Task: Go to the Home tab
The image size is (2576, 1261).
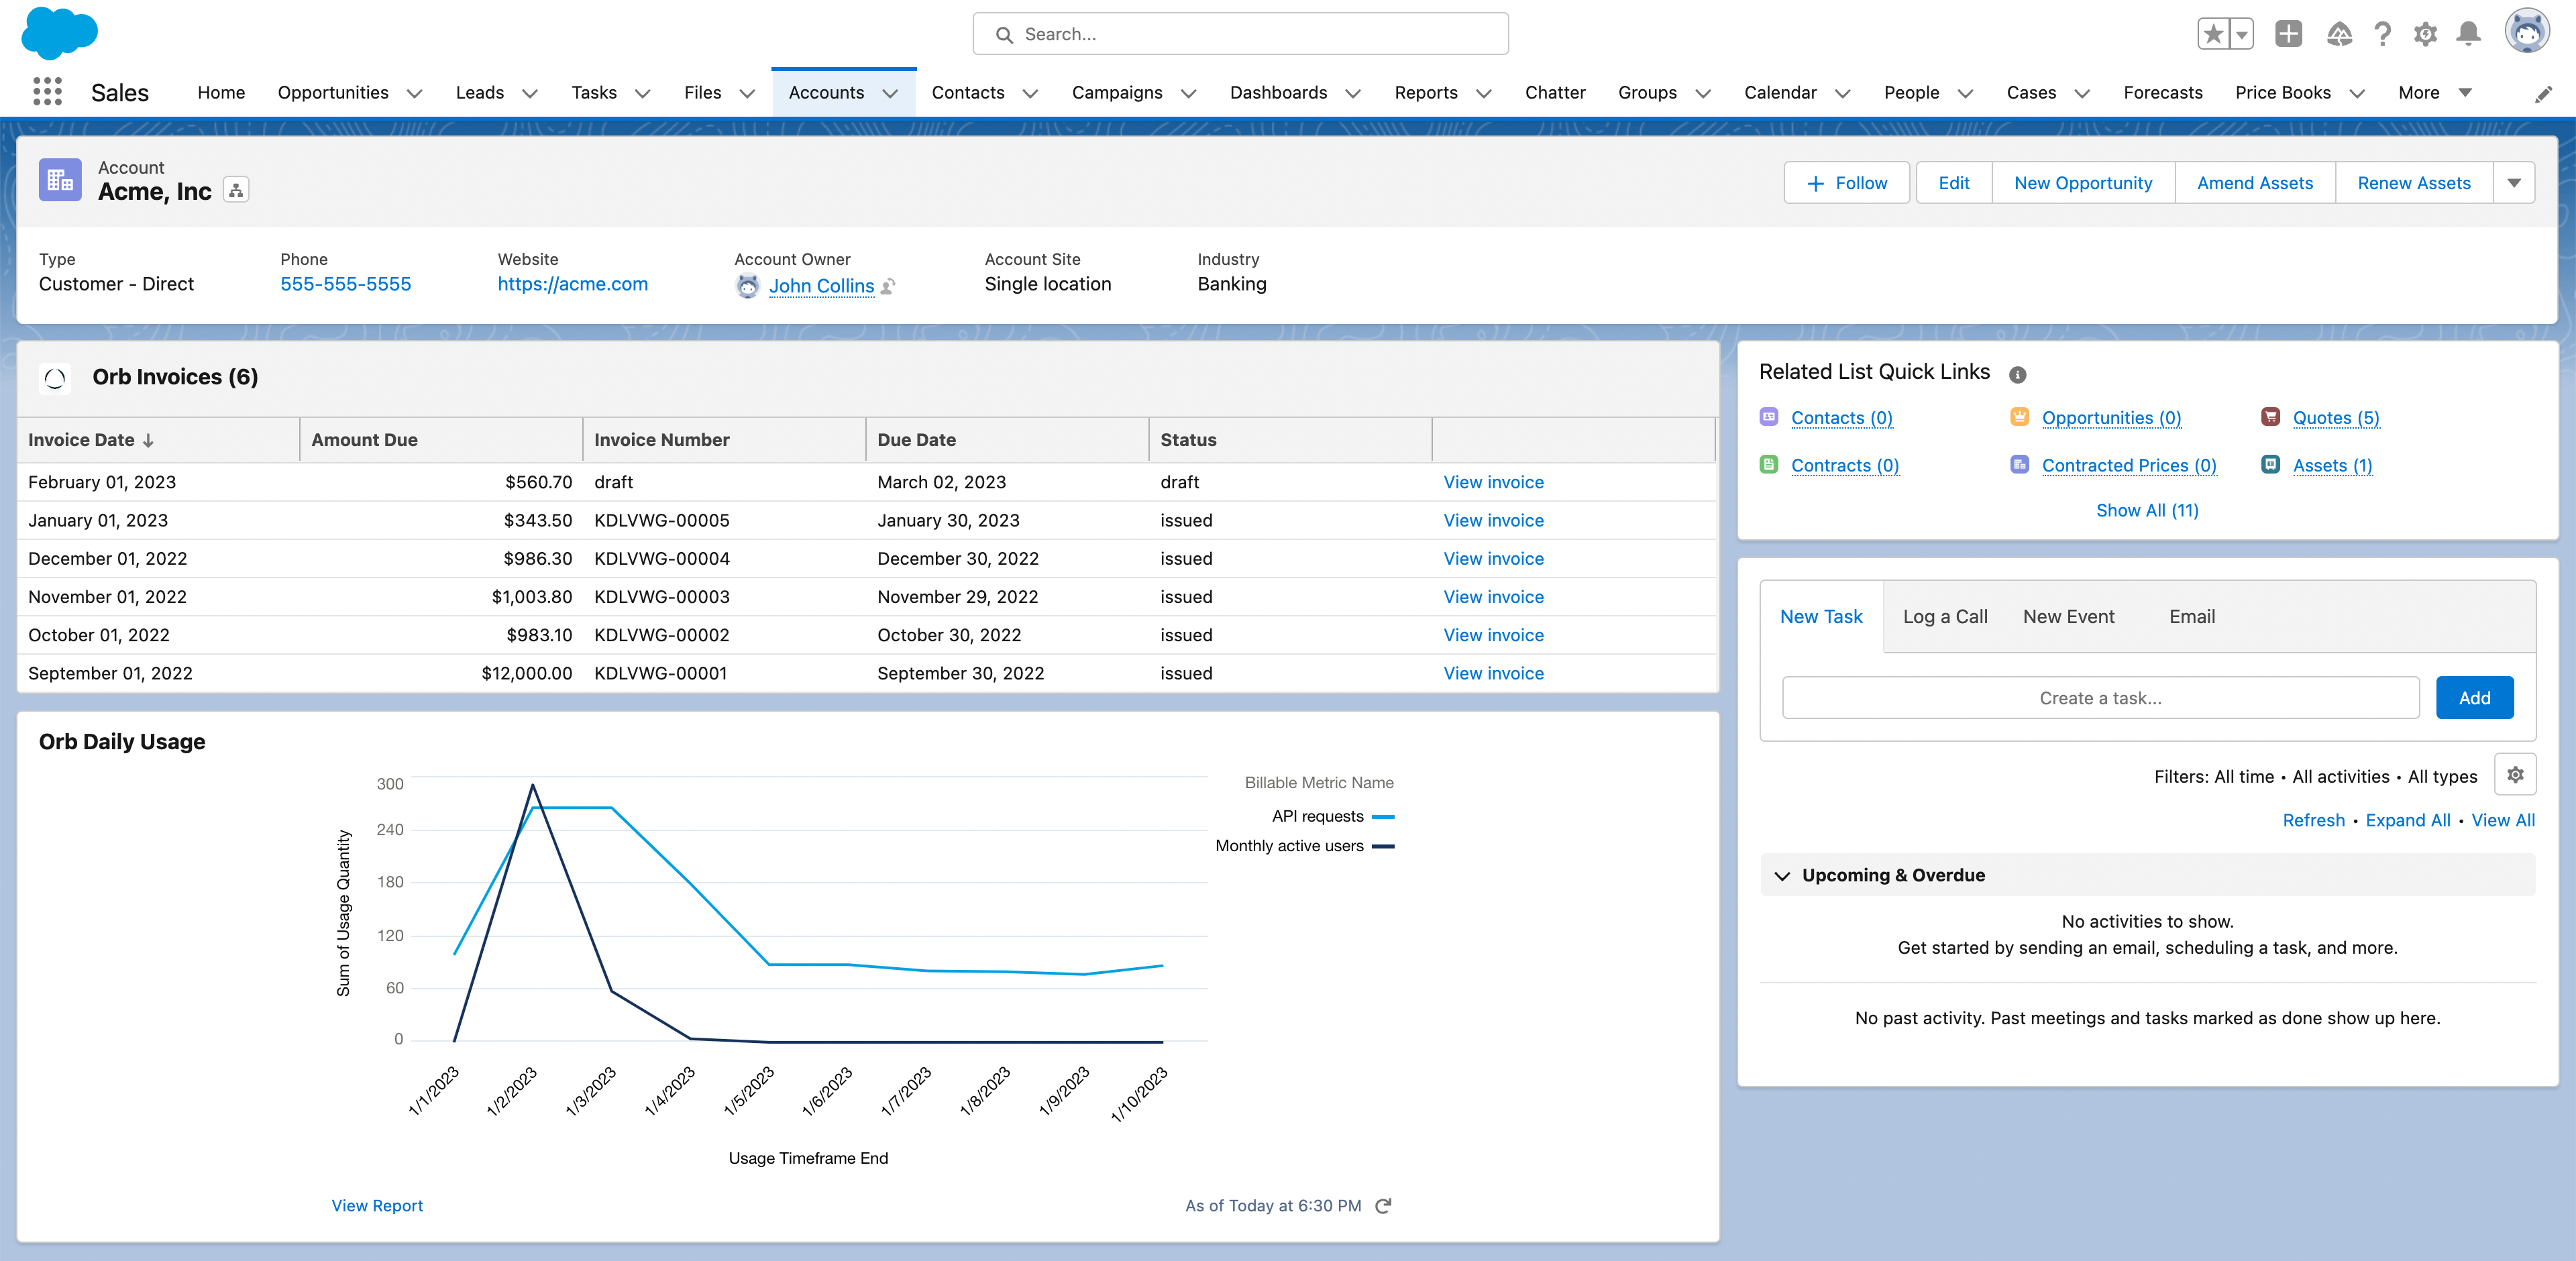Action: [x=221, y=93]
